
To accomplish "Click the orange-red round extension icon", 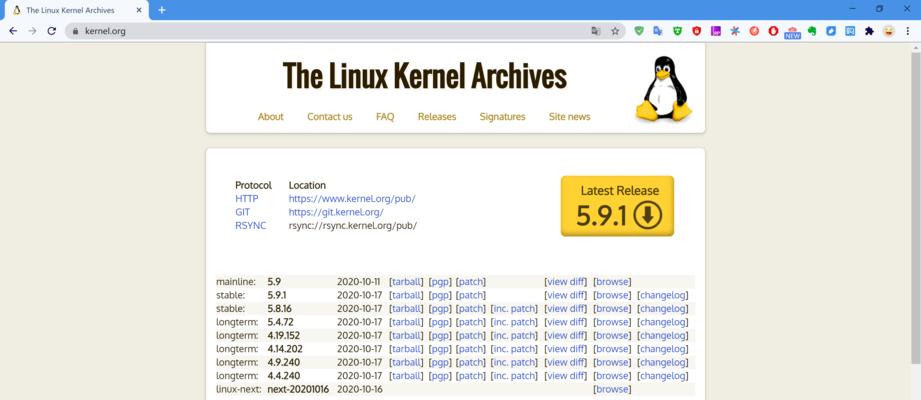I will (x=754, y=31).
